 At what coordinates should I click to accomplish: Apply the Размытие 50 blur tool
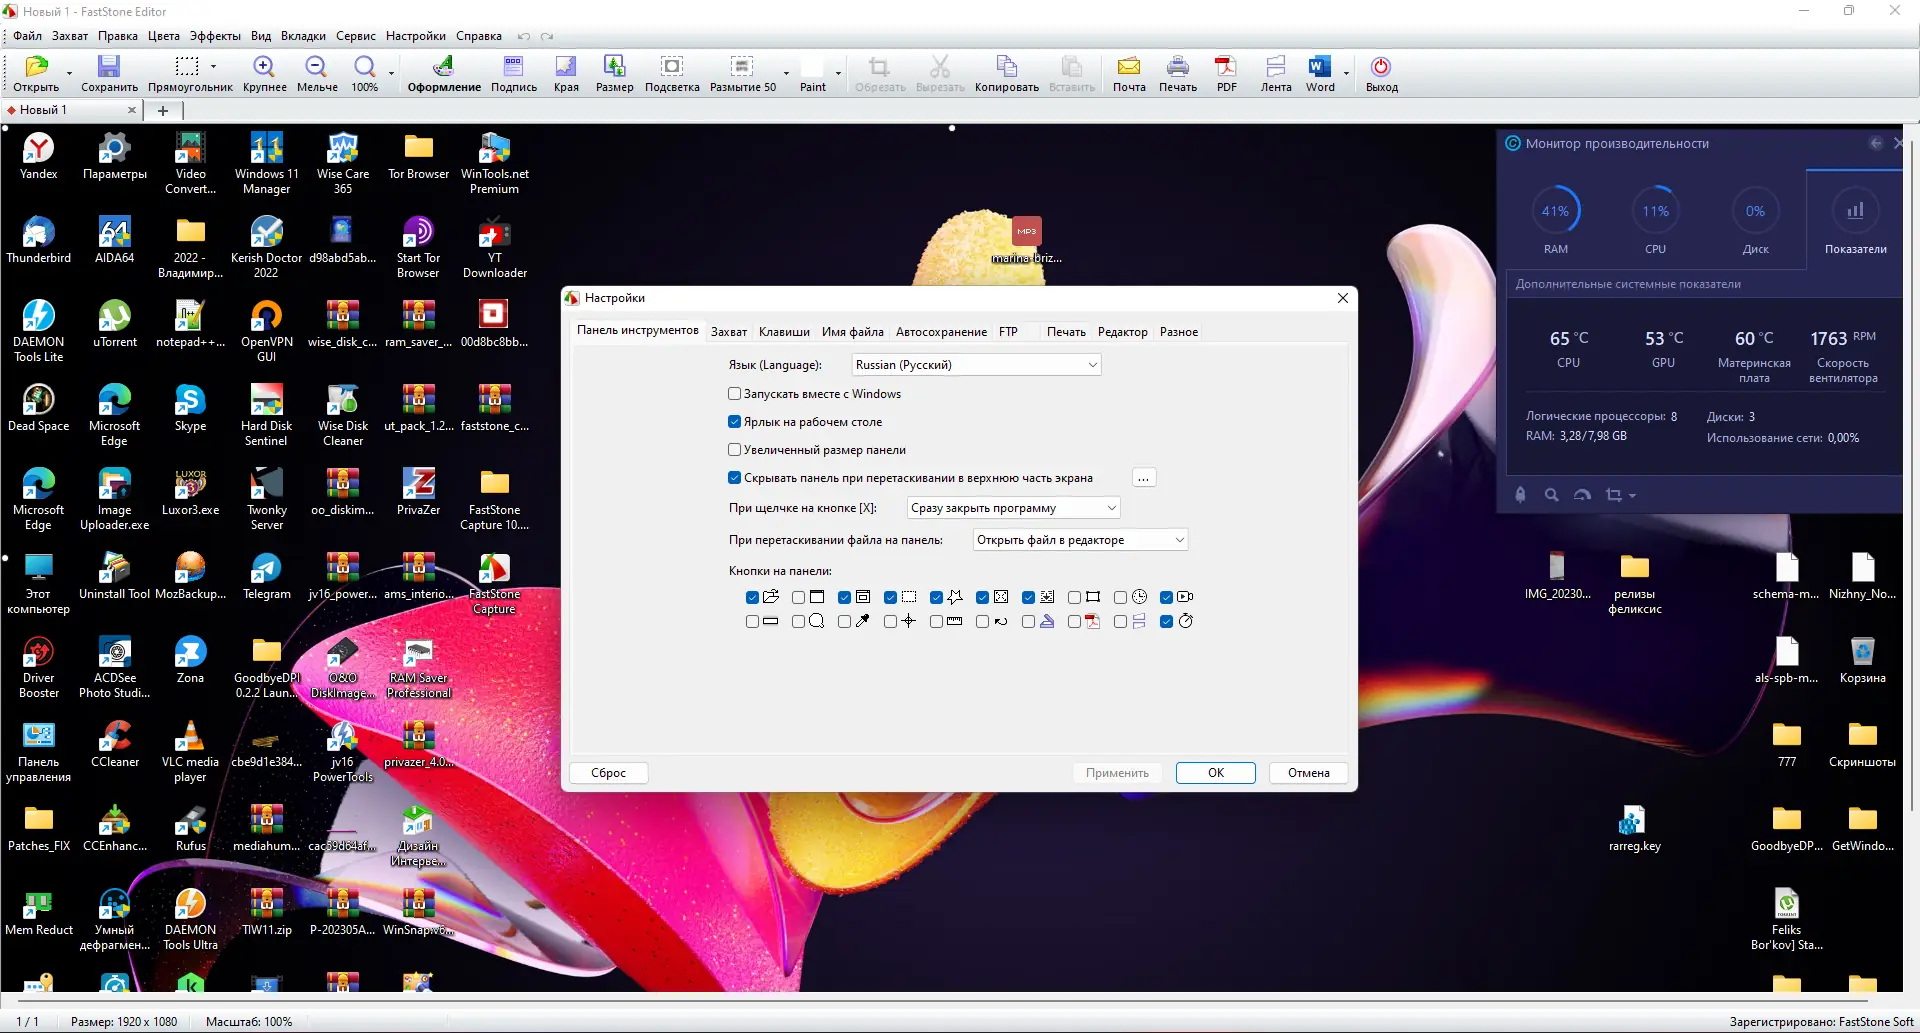742,73
